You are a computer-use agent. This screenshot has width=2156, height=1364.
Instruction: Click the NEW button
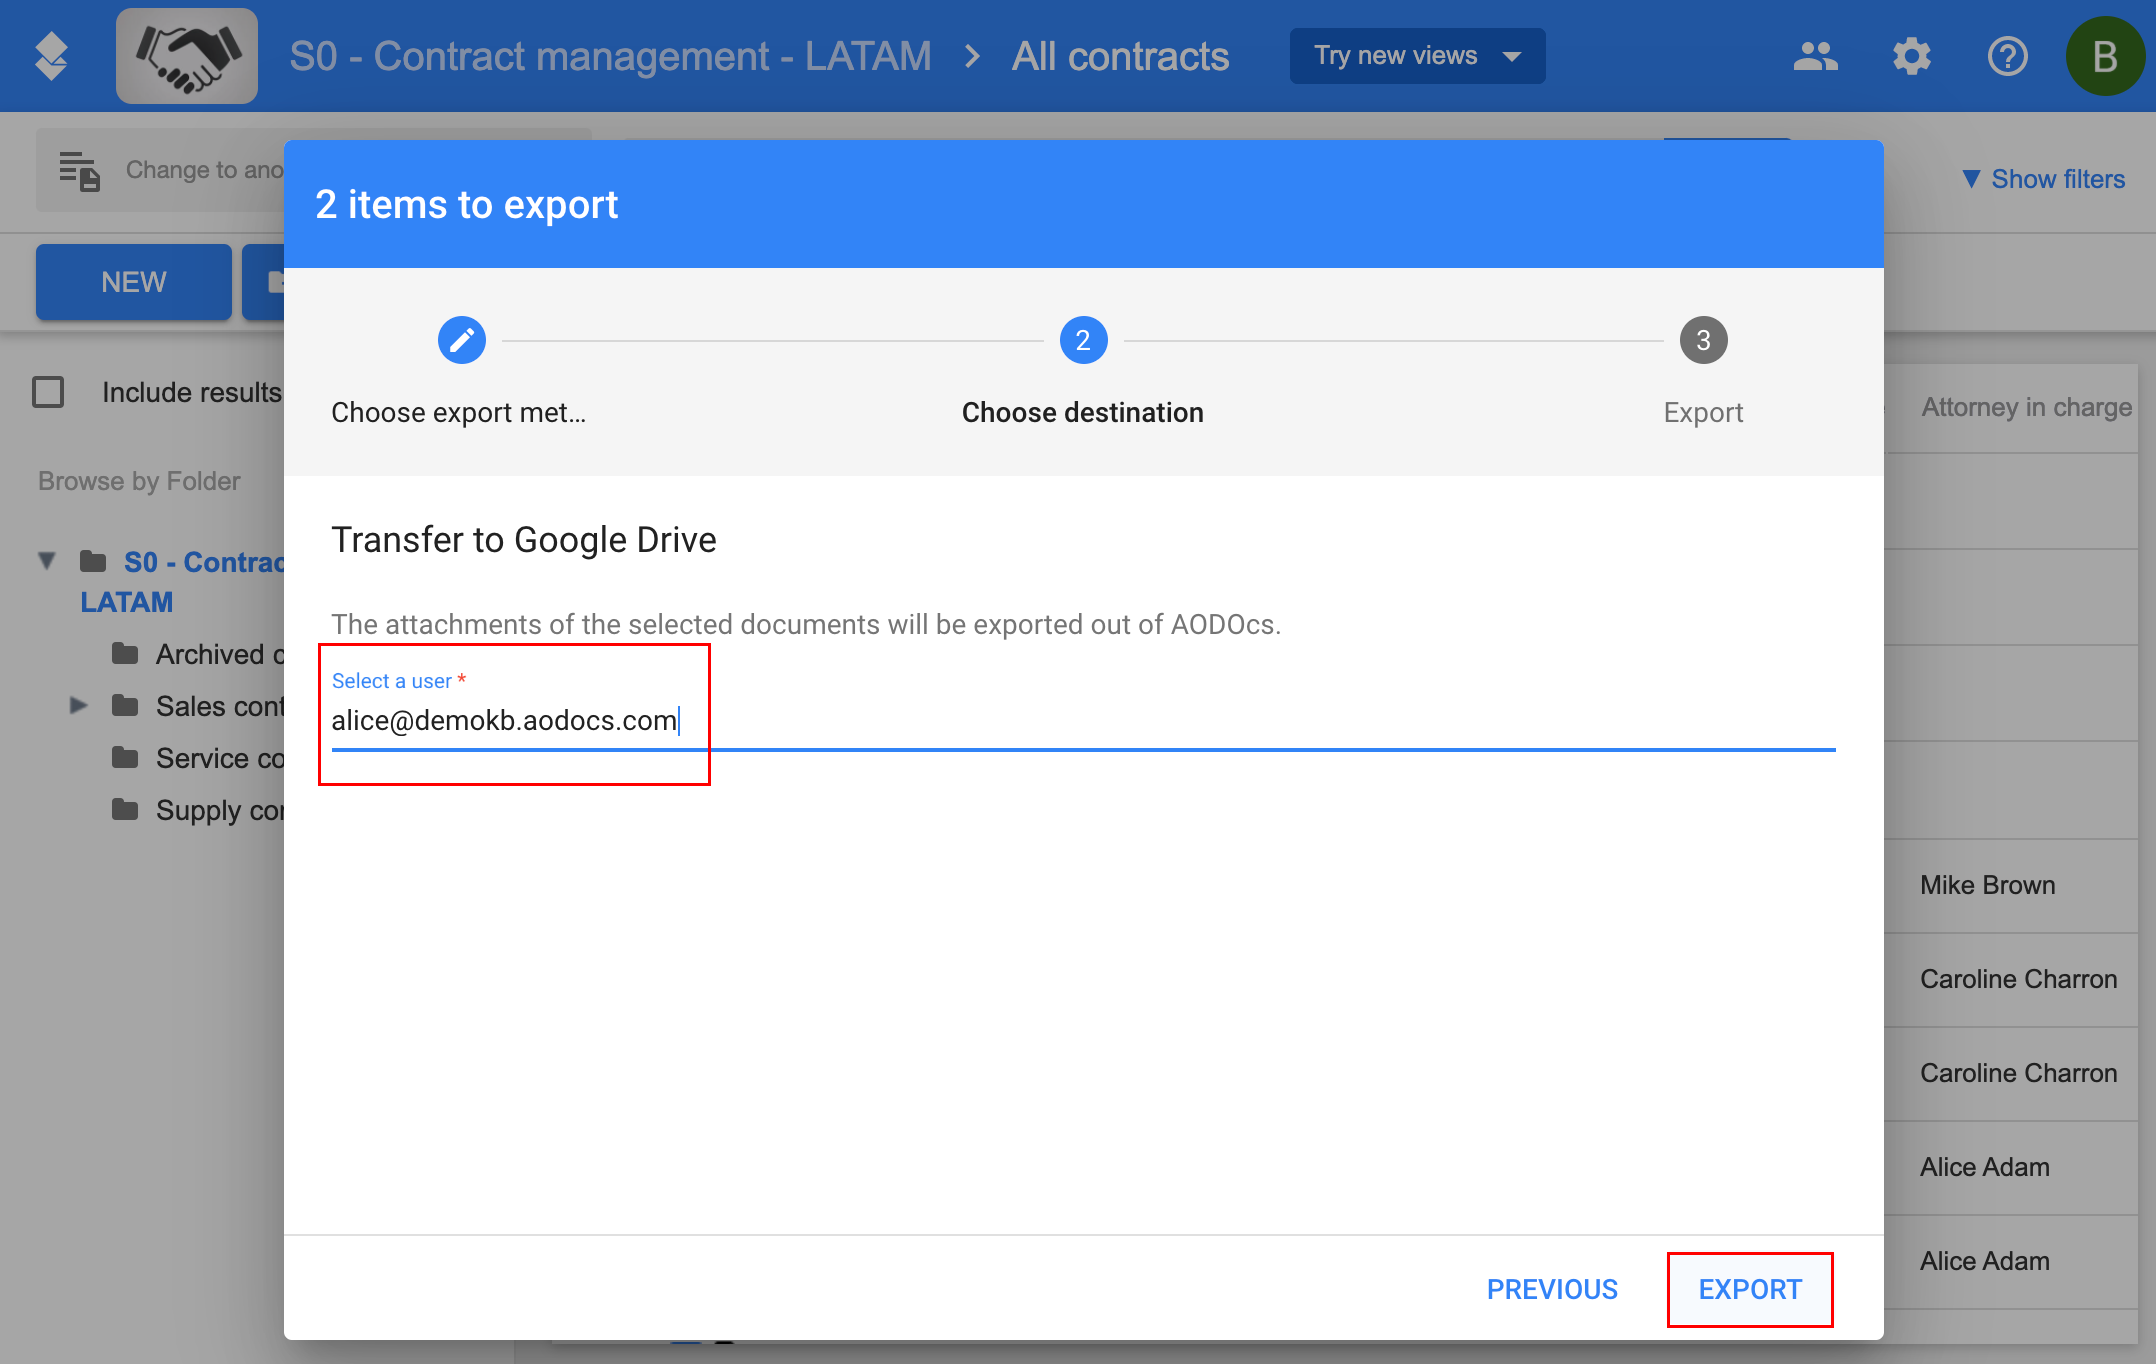click(134, 282)
